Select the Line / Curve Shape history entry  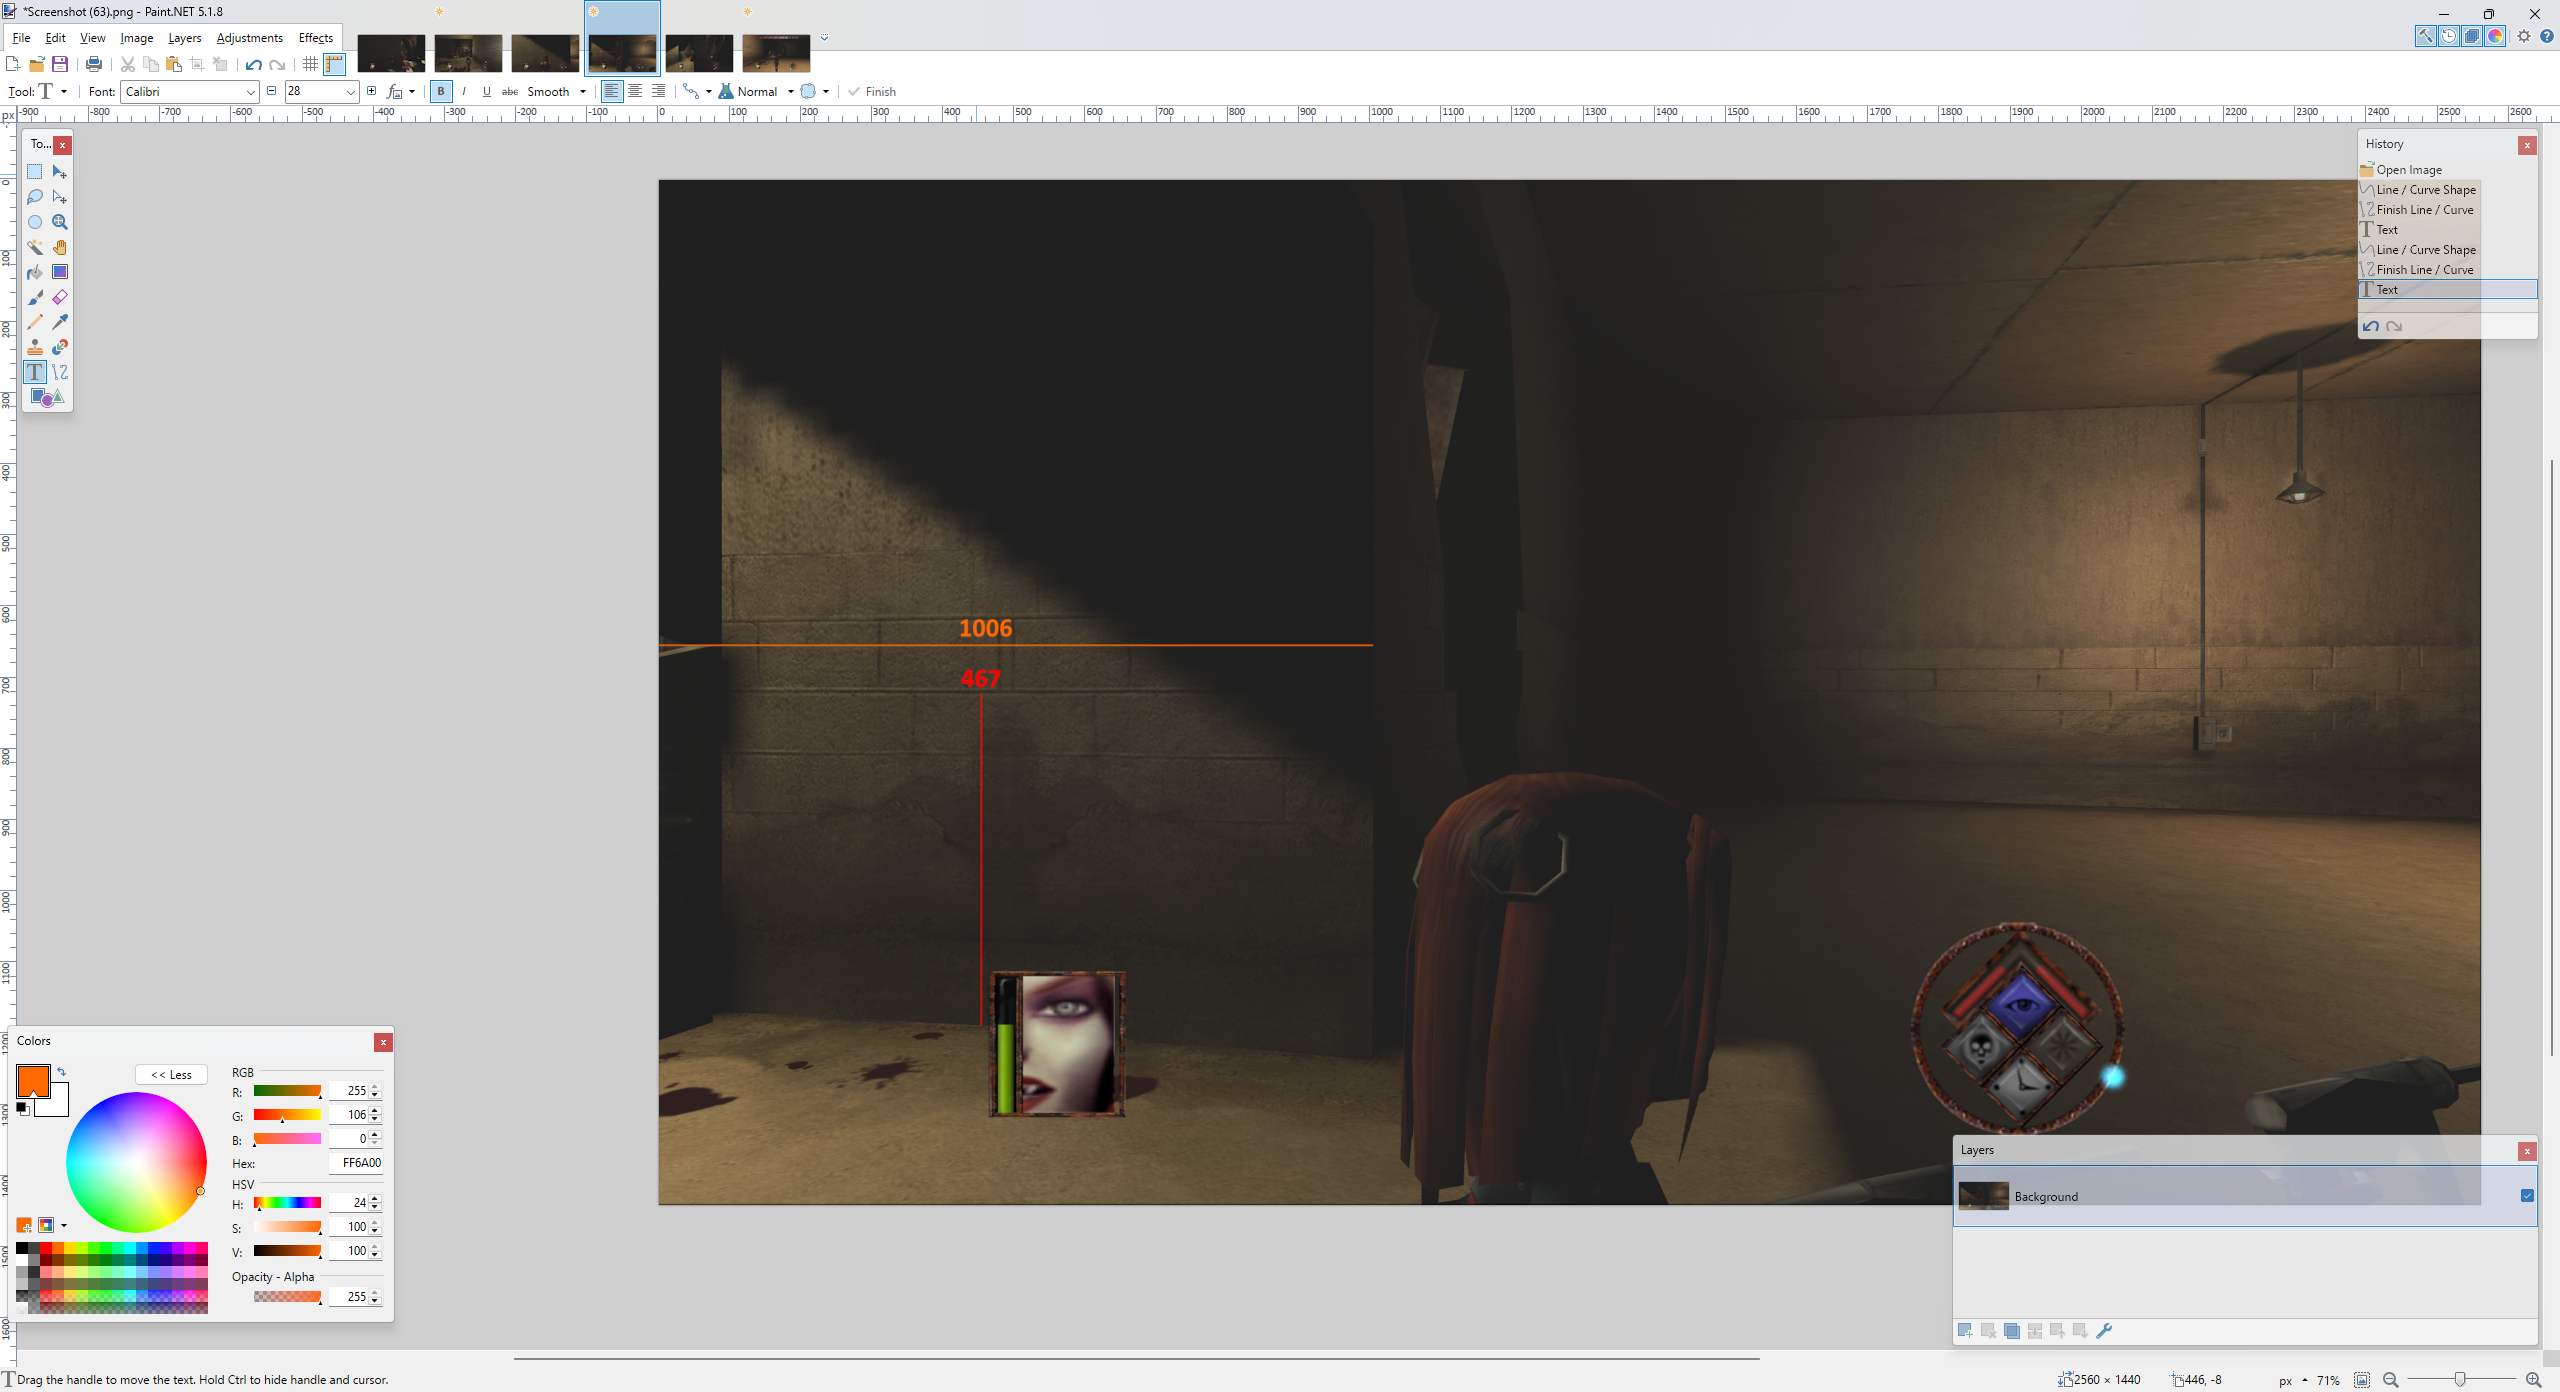click(x=2425, y=190)
